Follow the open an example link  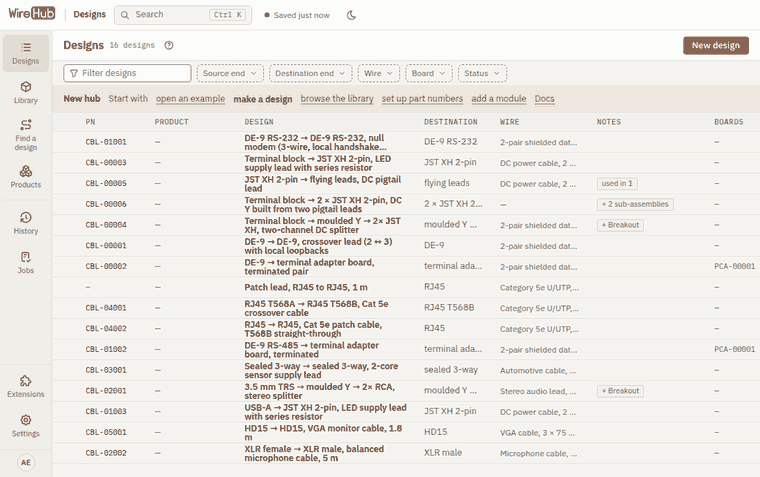pos(190,98)
